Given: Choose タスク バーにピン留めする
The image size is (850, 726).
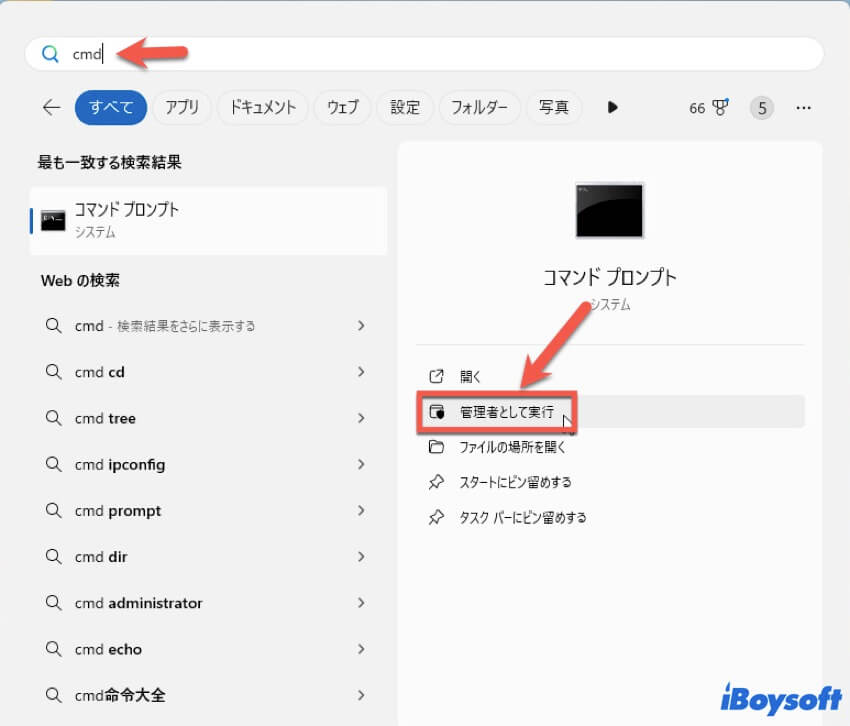Looking at the screenshot, I should [x=610, y=518].
